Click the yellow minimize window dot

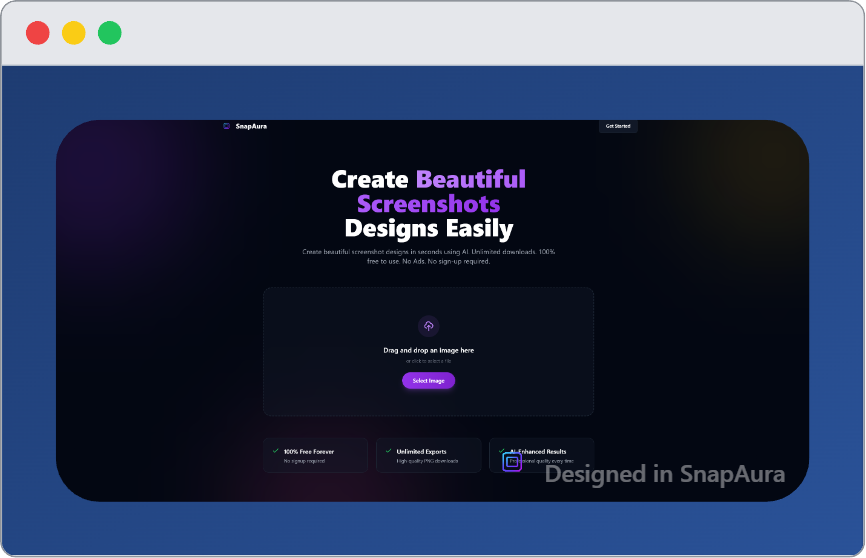pos(73,33)
